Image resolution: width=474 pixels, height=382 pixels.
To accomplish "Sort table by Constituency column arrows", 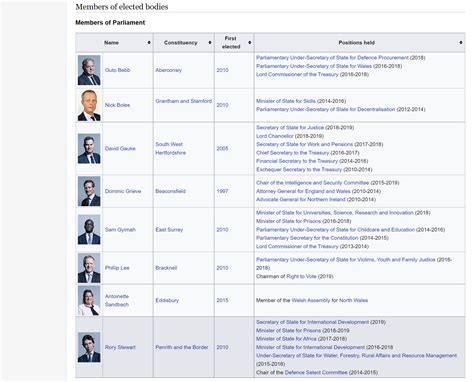I will pos(210,42).
